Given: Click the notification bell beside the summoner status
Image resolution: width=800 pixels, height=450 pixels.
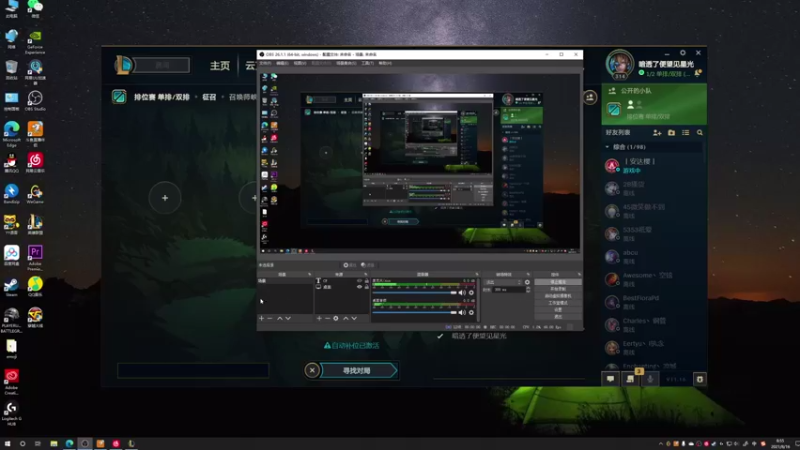Looking at the screenshot, I should point(697,73).
